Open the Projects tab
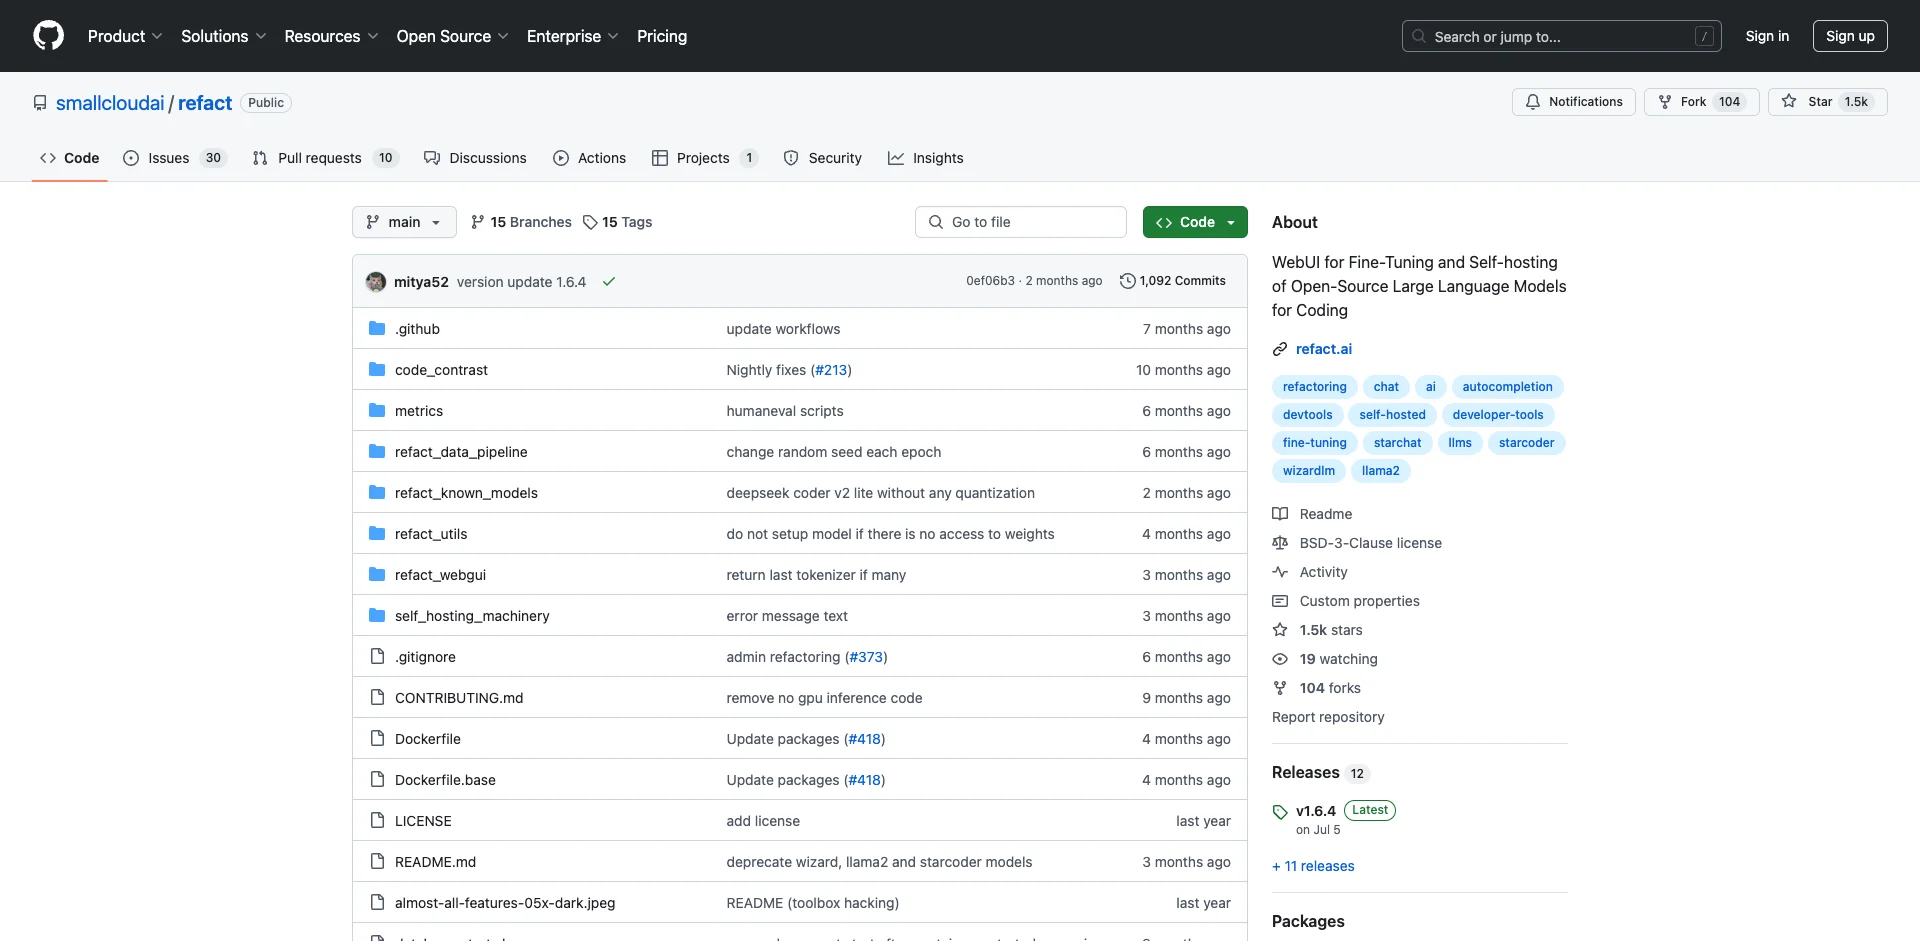This screenshot has width=1920, height=941. point(705,158)
